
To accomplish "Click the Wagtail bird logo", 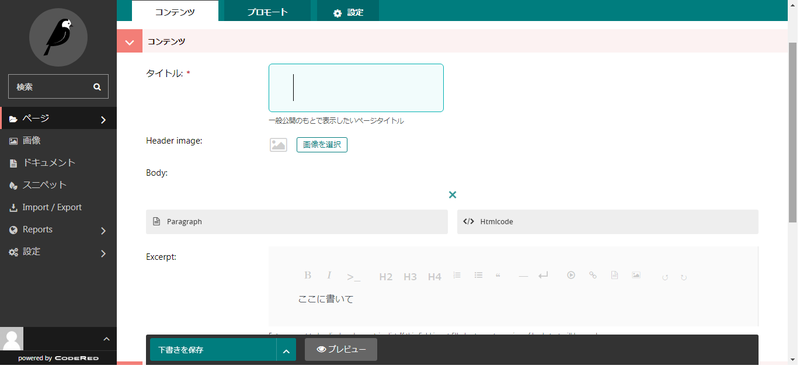I will pyautogui.click(x=58, y=37).
